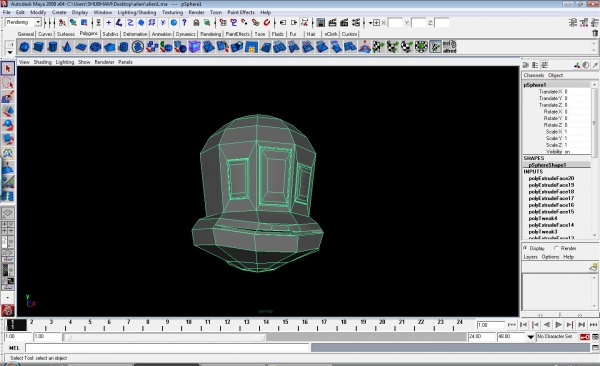Select the Render radio button

(x=556, y=248)
